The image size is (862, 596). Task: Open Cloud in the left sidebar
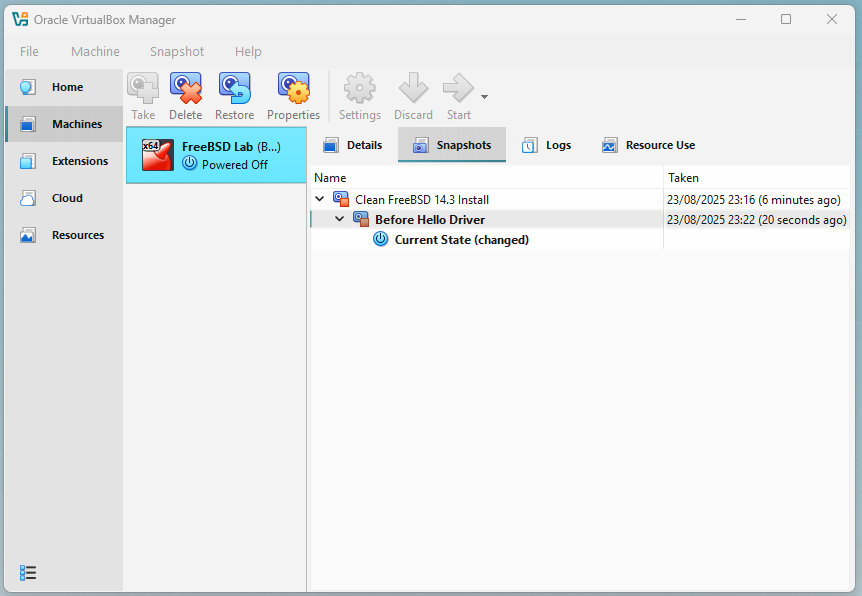coord(64,198)
